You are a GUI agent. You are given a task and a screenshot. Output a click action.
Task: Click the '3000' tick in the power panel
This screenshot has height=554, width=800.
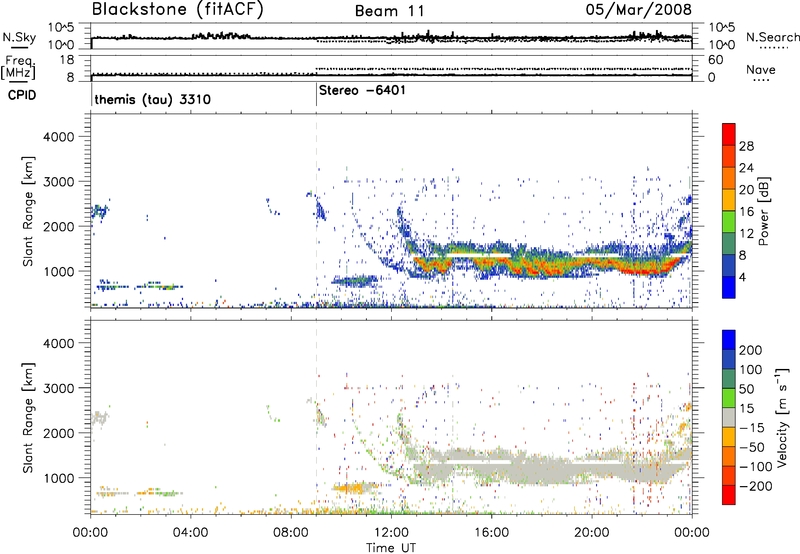pyautogui.click(x=58, y=182)
